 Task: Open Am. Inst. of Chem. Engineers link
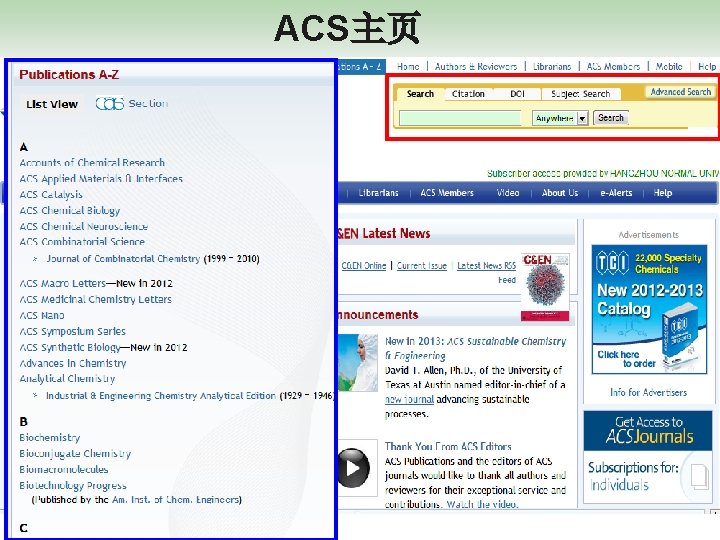point(175,500)
